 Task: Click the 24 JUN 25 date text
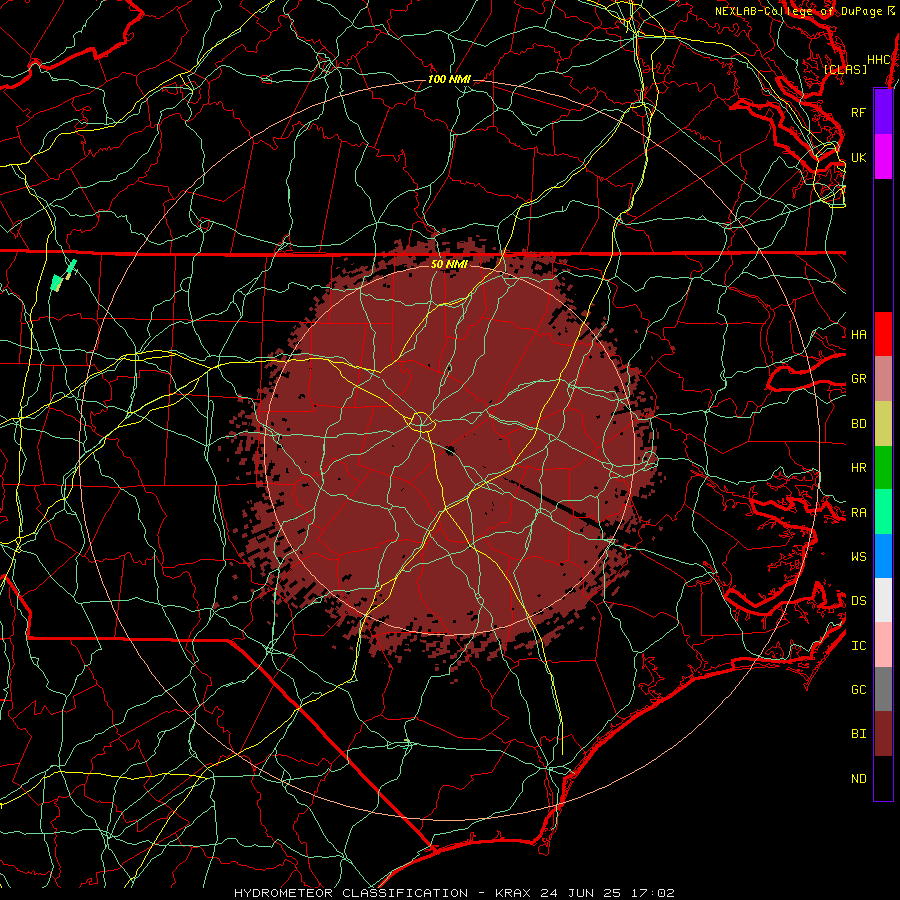point(582,893)
